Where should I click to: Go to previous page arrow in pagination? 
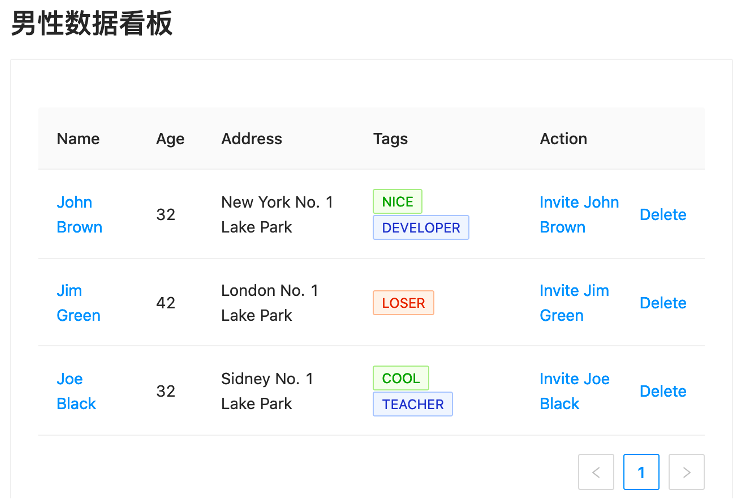tap(596, 472)
